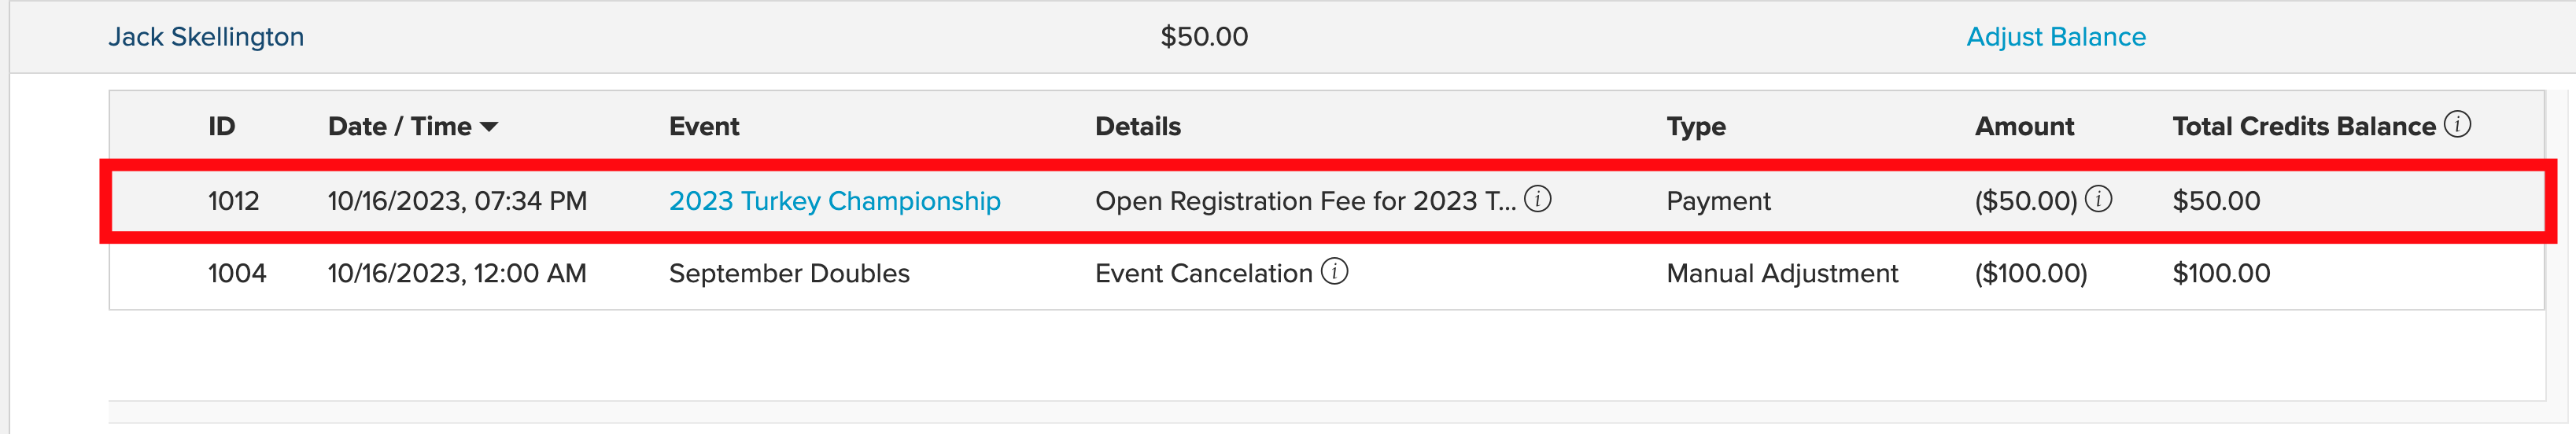Viewport: 2576px width, 434px height.
Task: Click the Total Credits Balance info icon
Action: (x=2457, y=124)
